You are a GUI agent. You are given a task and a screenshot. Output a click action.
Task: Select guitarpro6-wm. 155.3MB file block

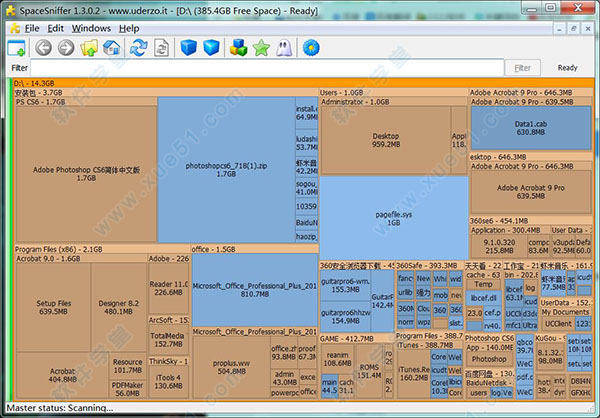(345, 286)
